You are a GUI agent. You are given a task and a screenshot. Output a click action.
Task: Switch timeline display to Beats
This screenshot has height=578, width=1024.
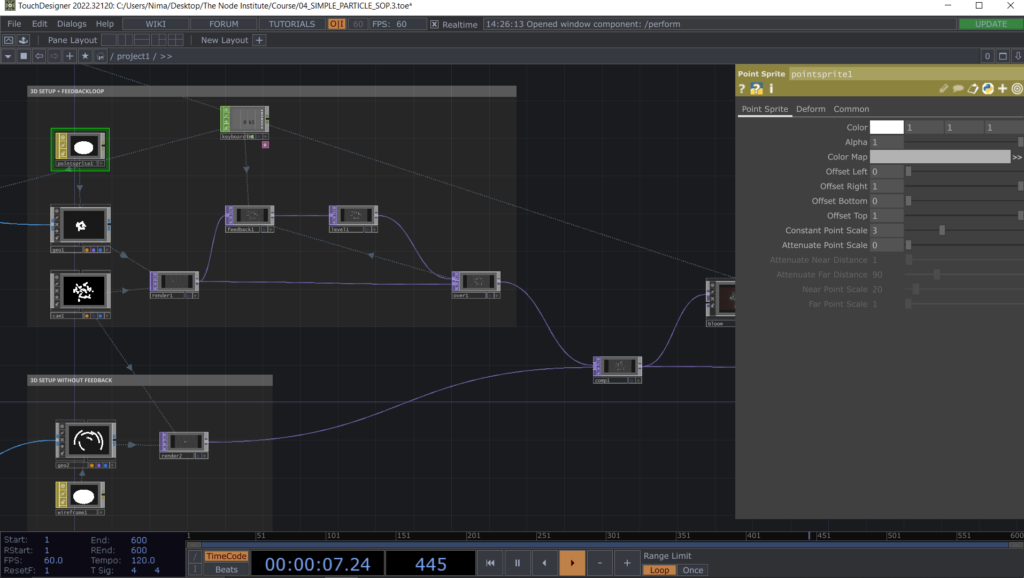(x=226, y=570)
